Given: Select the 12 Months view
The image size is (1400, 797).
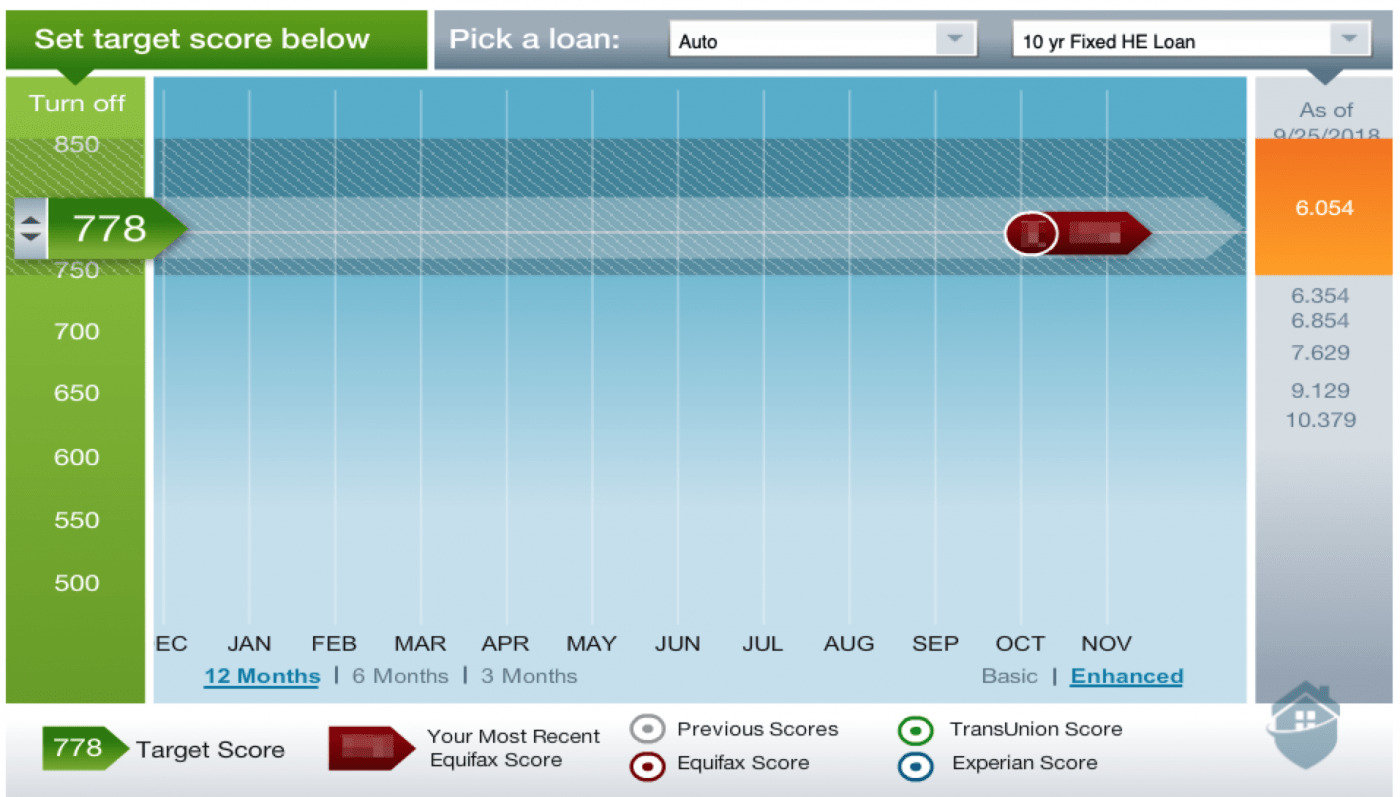Looking at the screenshot, I should click(x=262, y=676).
